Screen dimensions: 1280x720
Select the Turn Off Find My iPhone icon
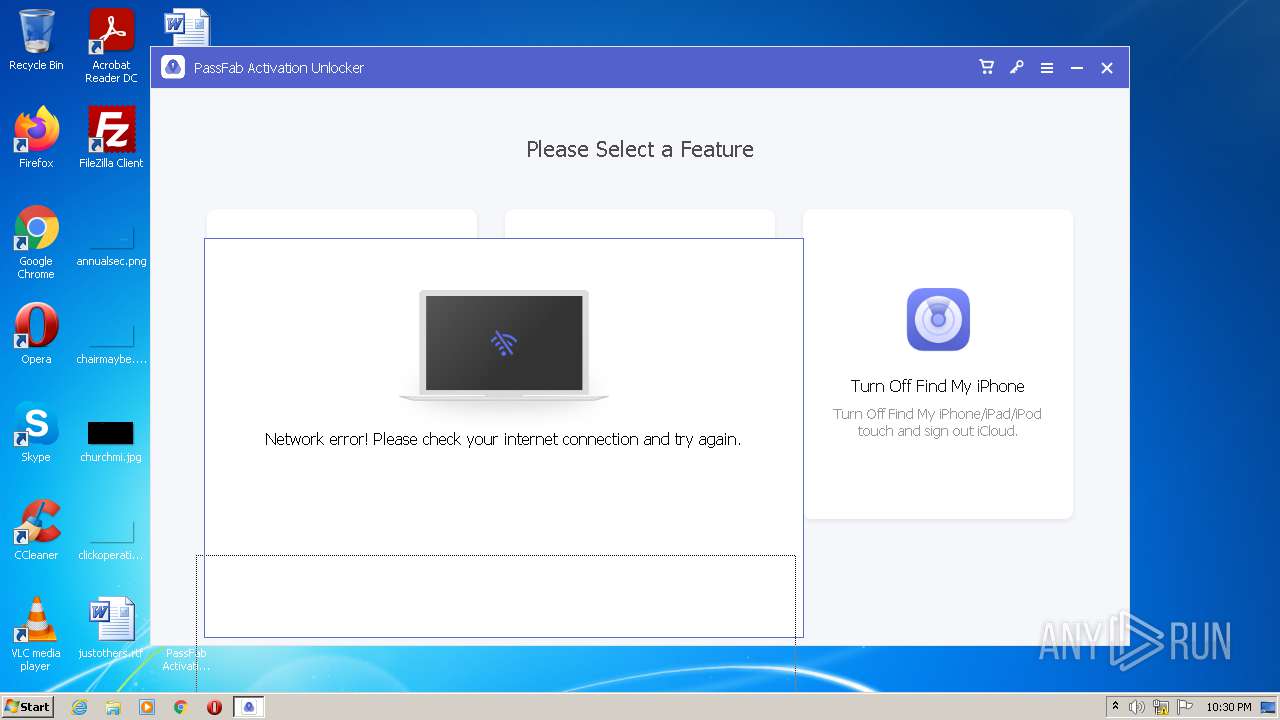(x=938, y=319)
